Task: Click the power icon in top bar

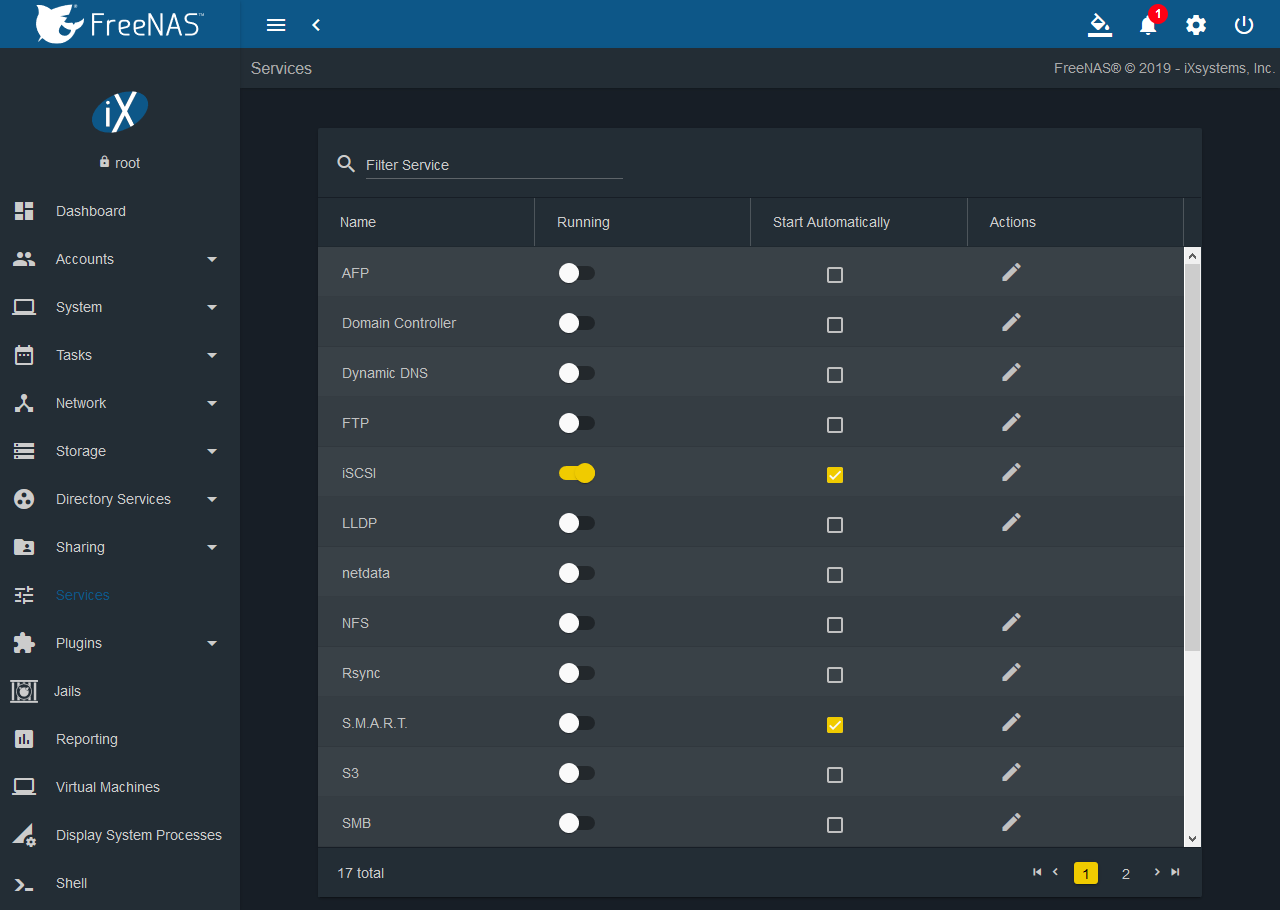Action: pos(1244,25)
